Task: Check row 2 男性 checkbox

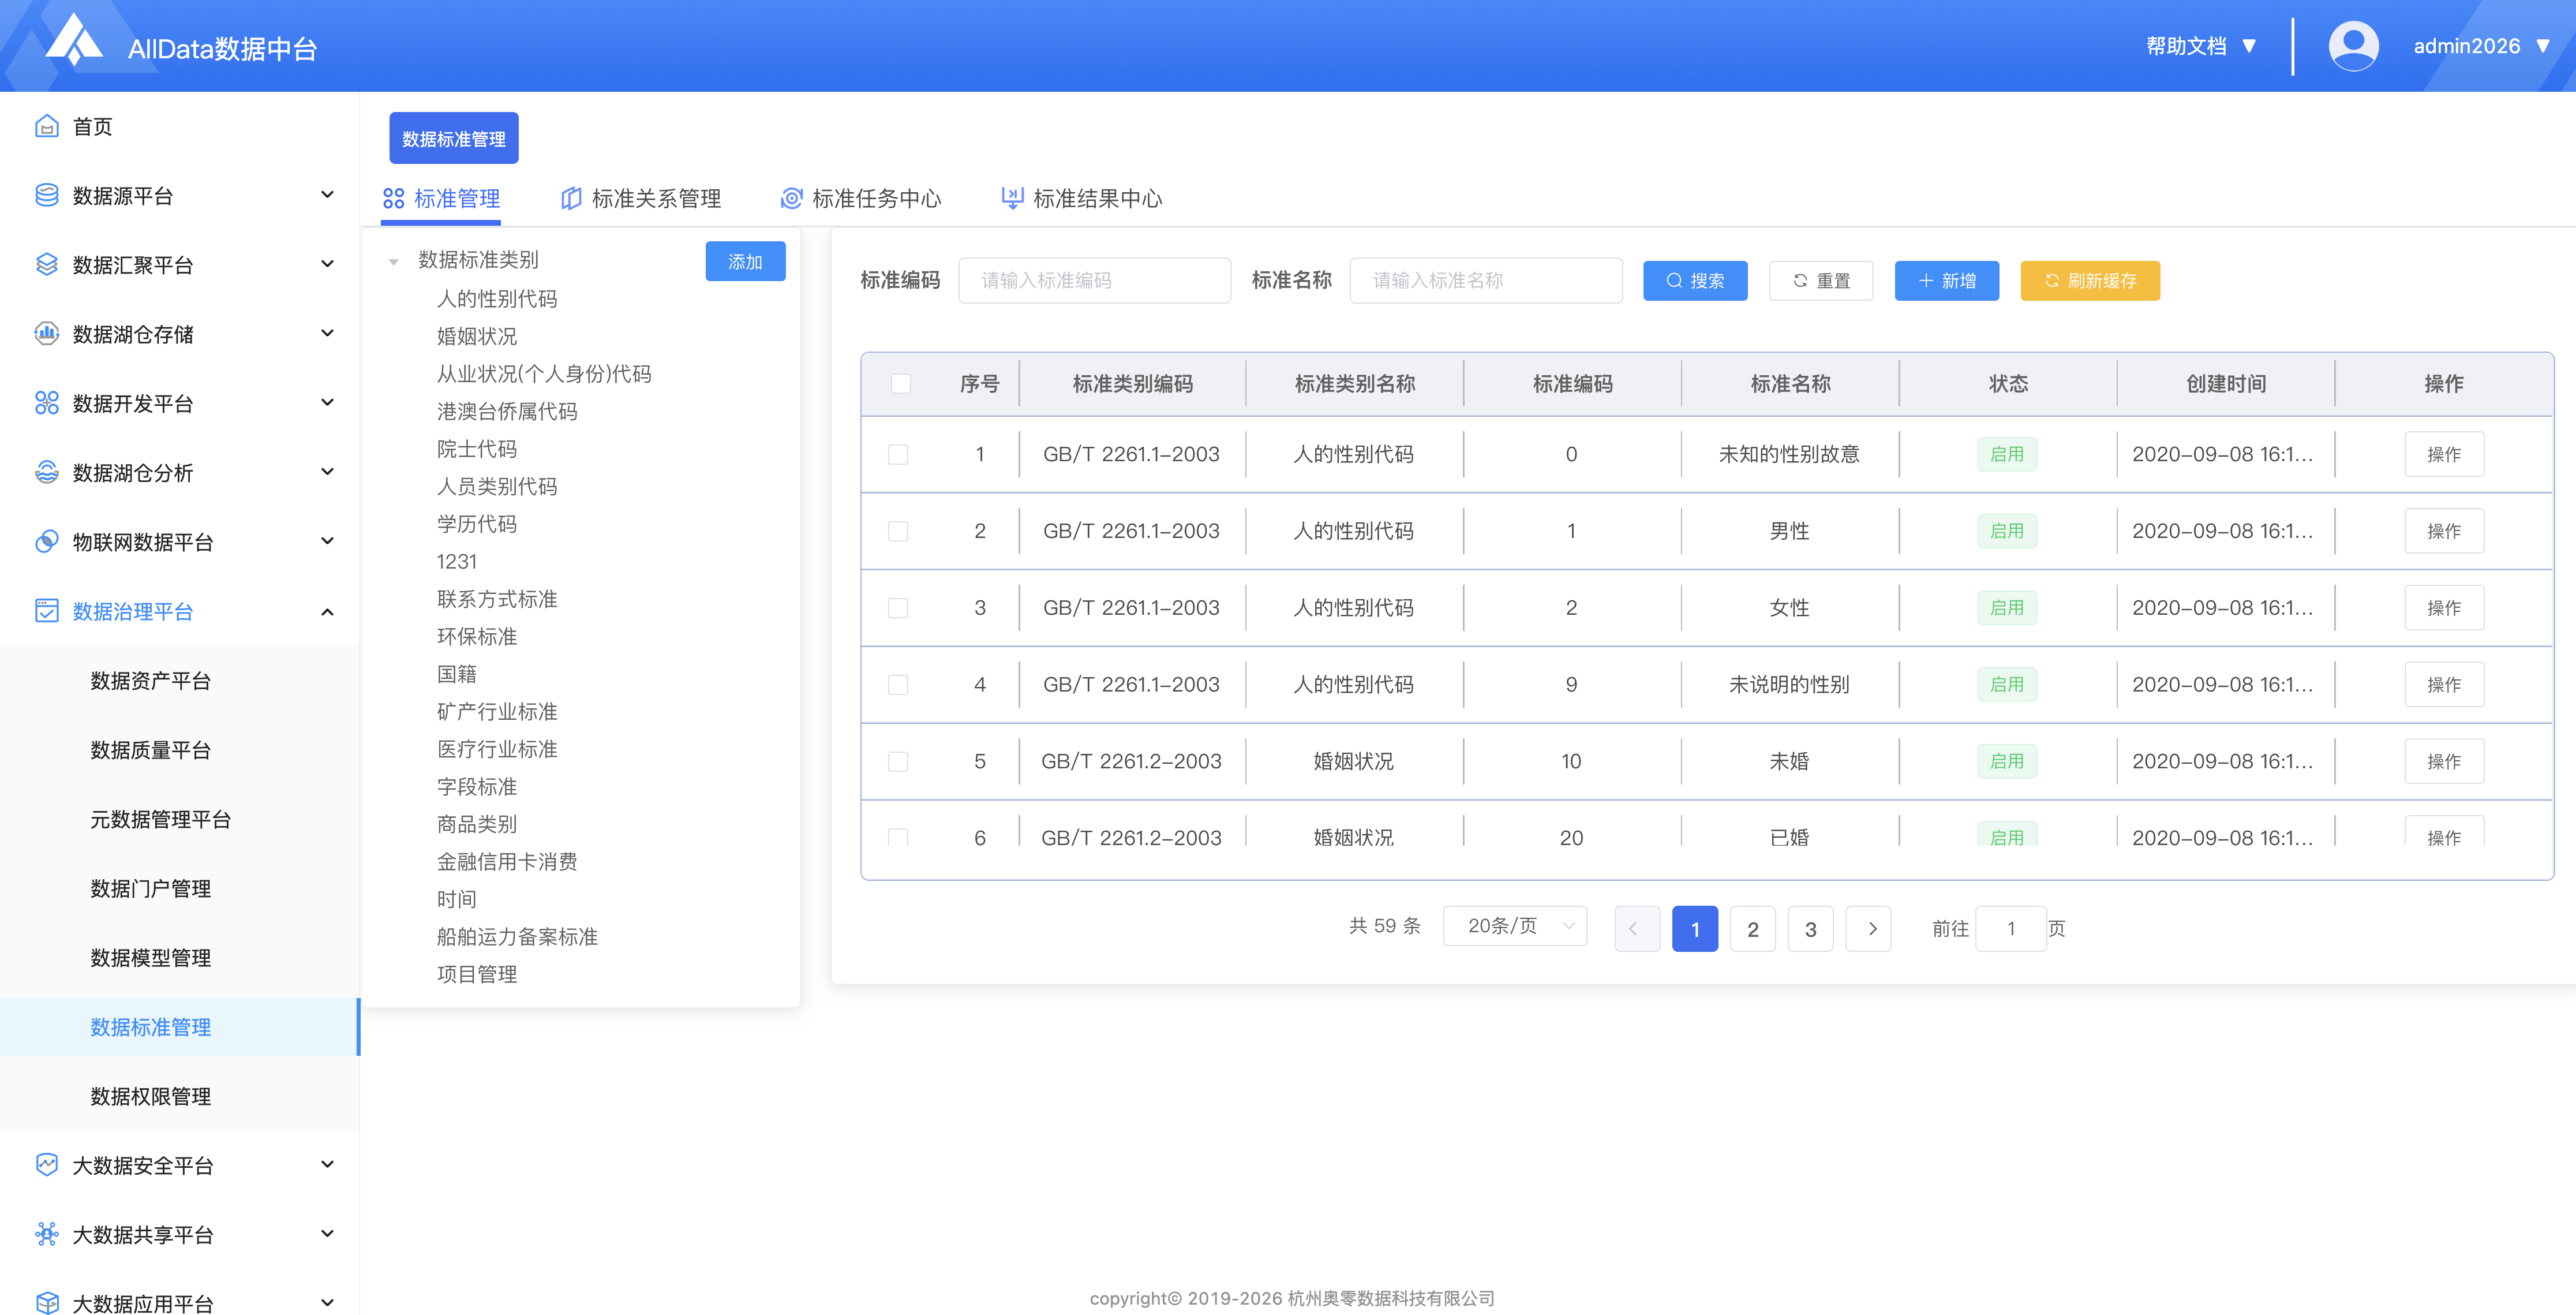Action: [898, 531]
